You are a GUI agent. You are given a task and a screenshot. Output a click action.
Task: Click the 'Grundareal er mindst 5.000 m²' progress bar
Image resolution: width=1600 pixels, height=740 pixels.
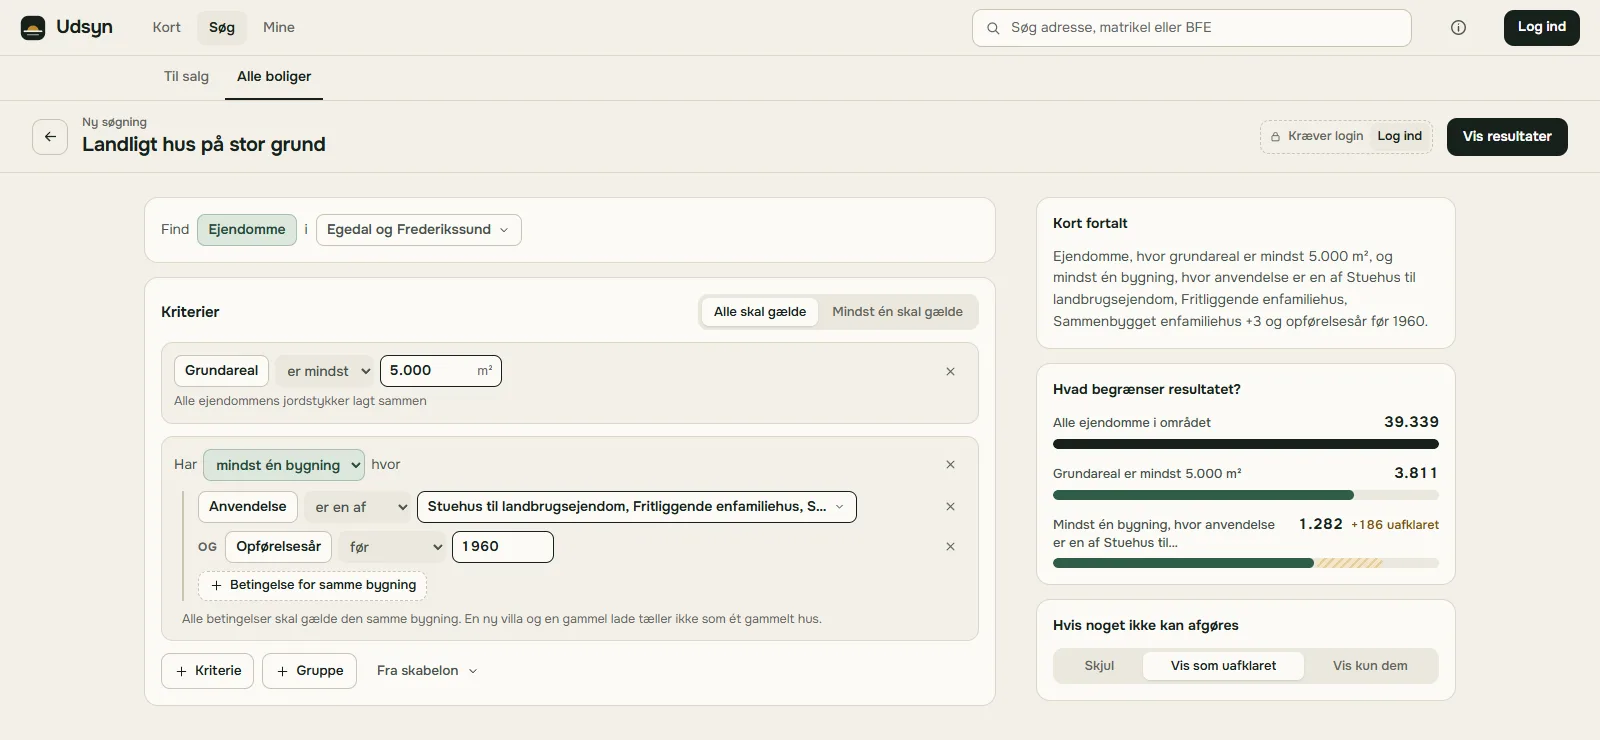coord(1246,495)
